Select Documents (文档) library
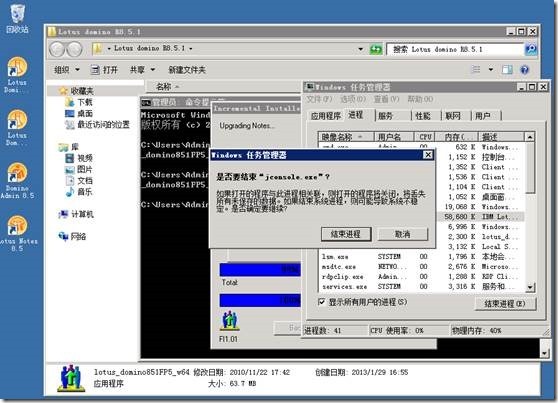 79,180
